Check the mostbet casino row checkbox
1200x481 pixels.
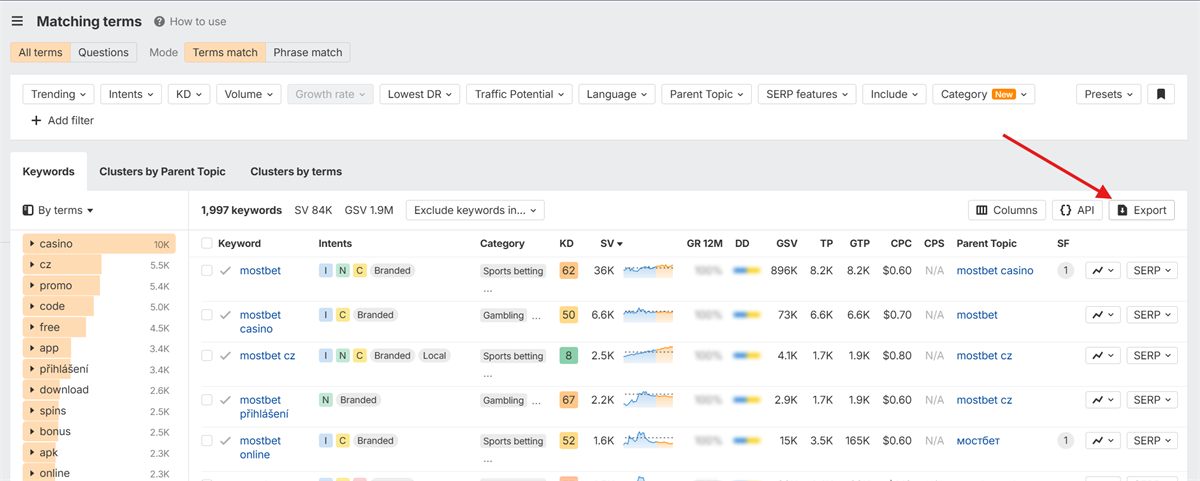(x=206, y=315)
